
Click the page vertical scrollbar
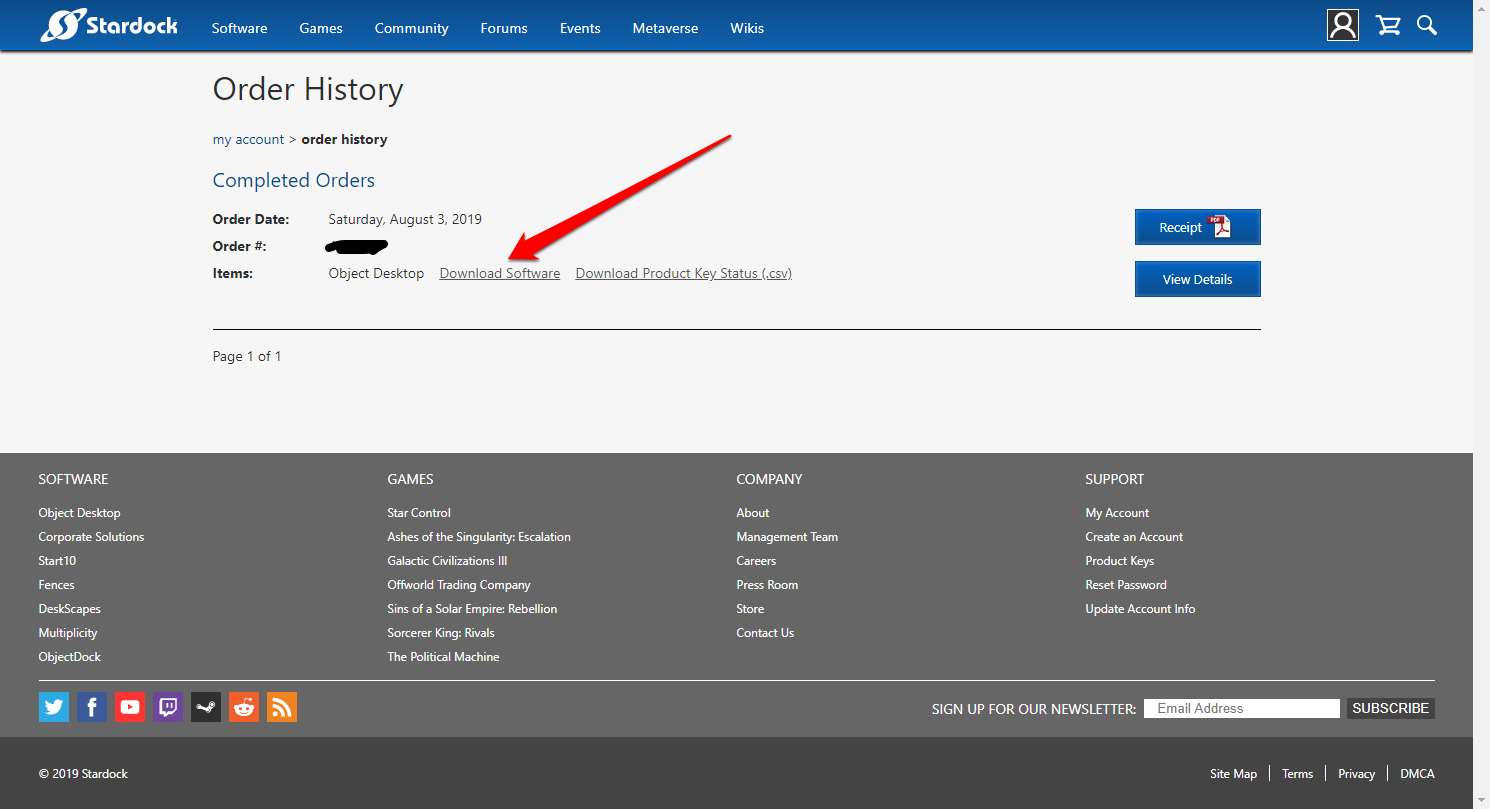tap(1481, 404)
